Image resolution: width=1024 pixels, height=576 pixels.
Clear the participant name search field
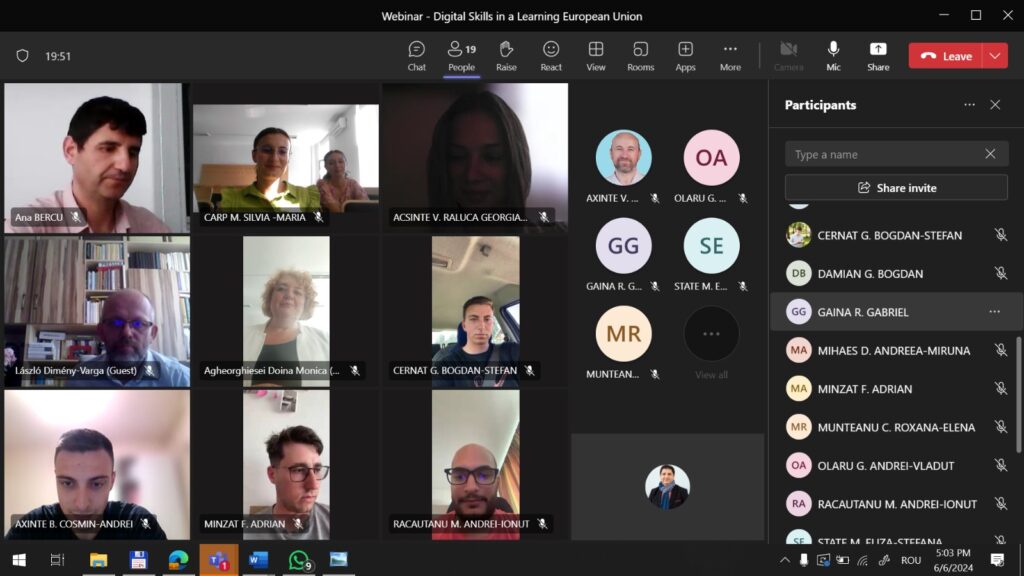[990, 154]
